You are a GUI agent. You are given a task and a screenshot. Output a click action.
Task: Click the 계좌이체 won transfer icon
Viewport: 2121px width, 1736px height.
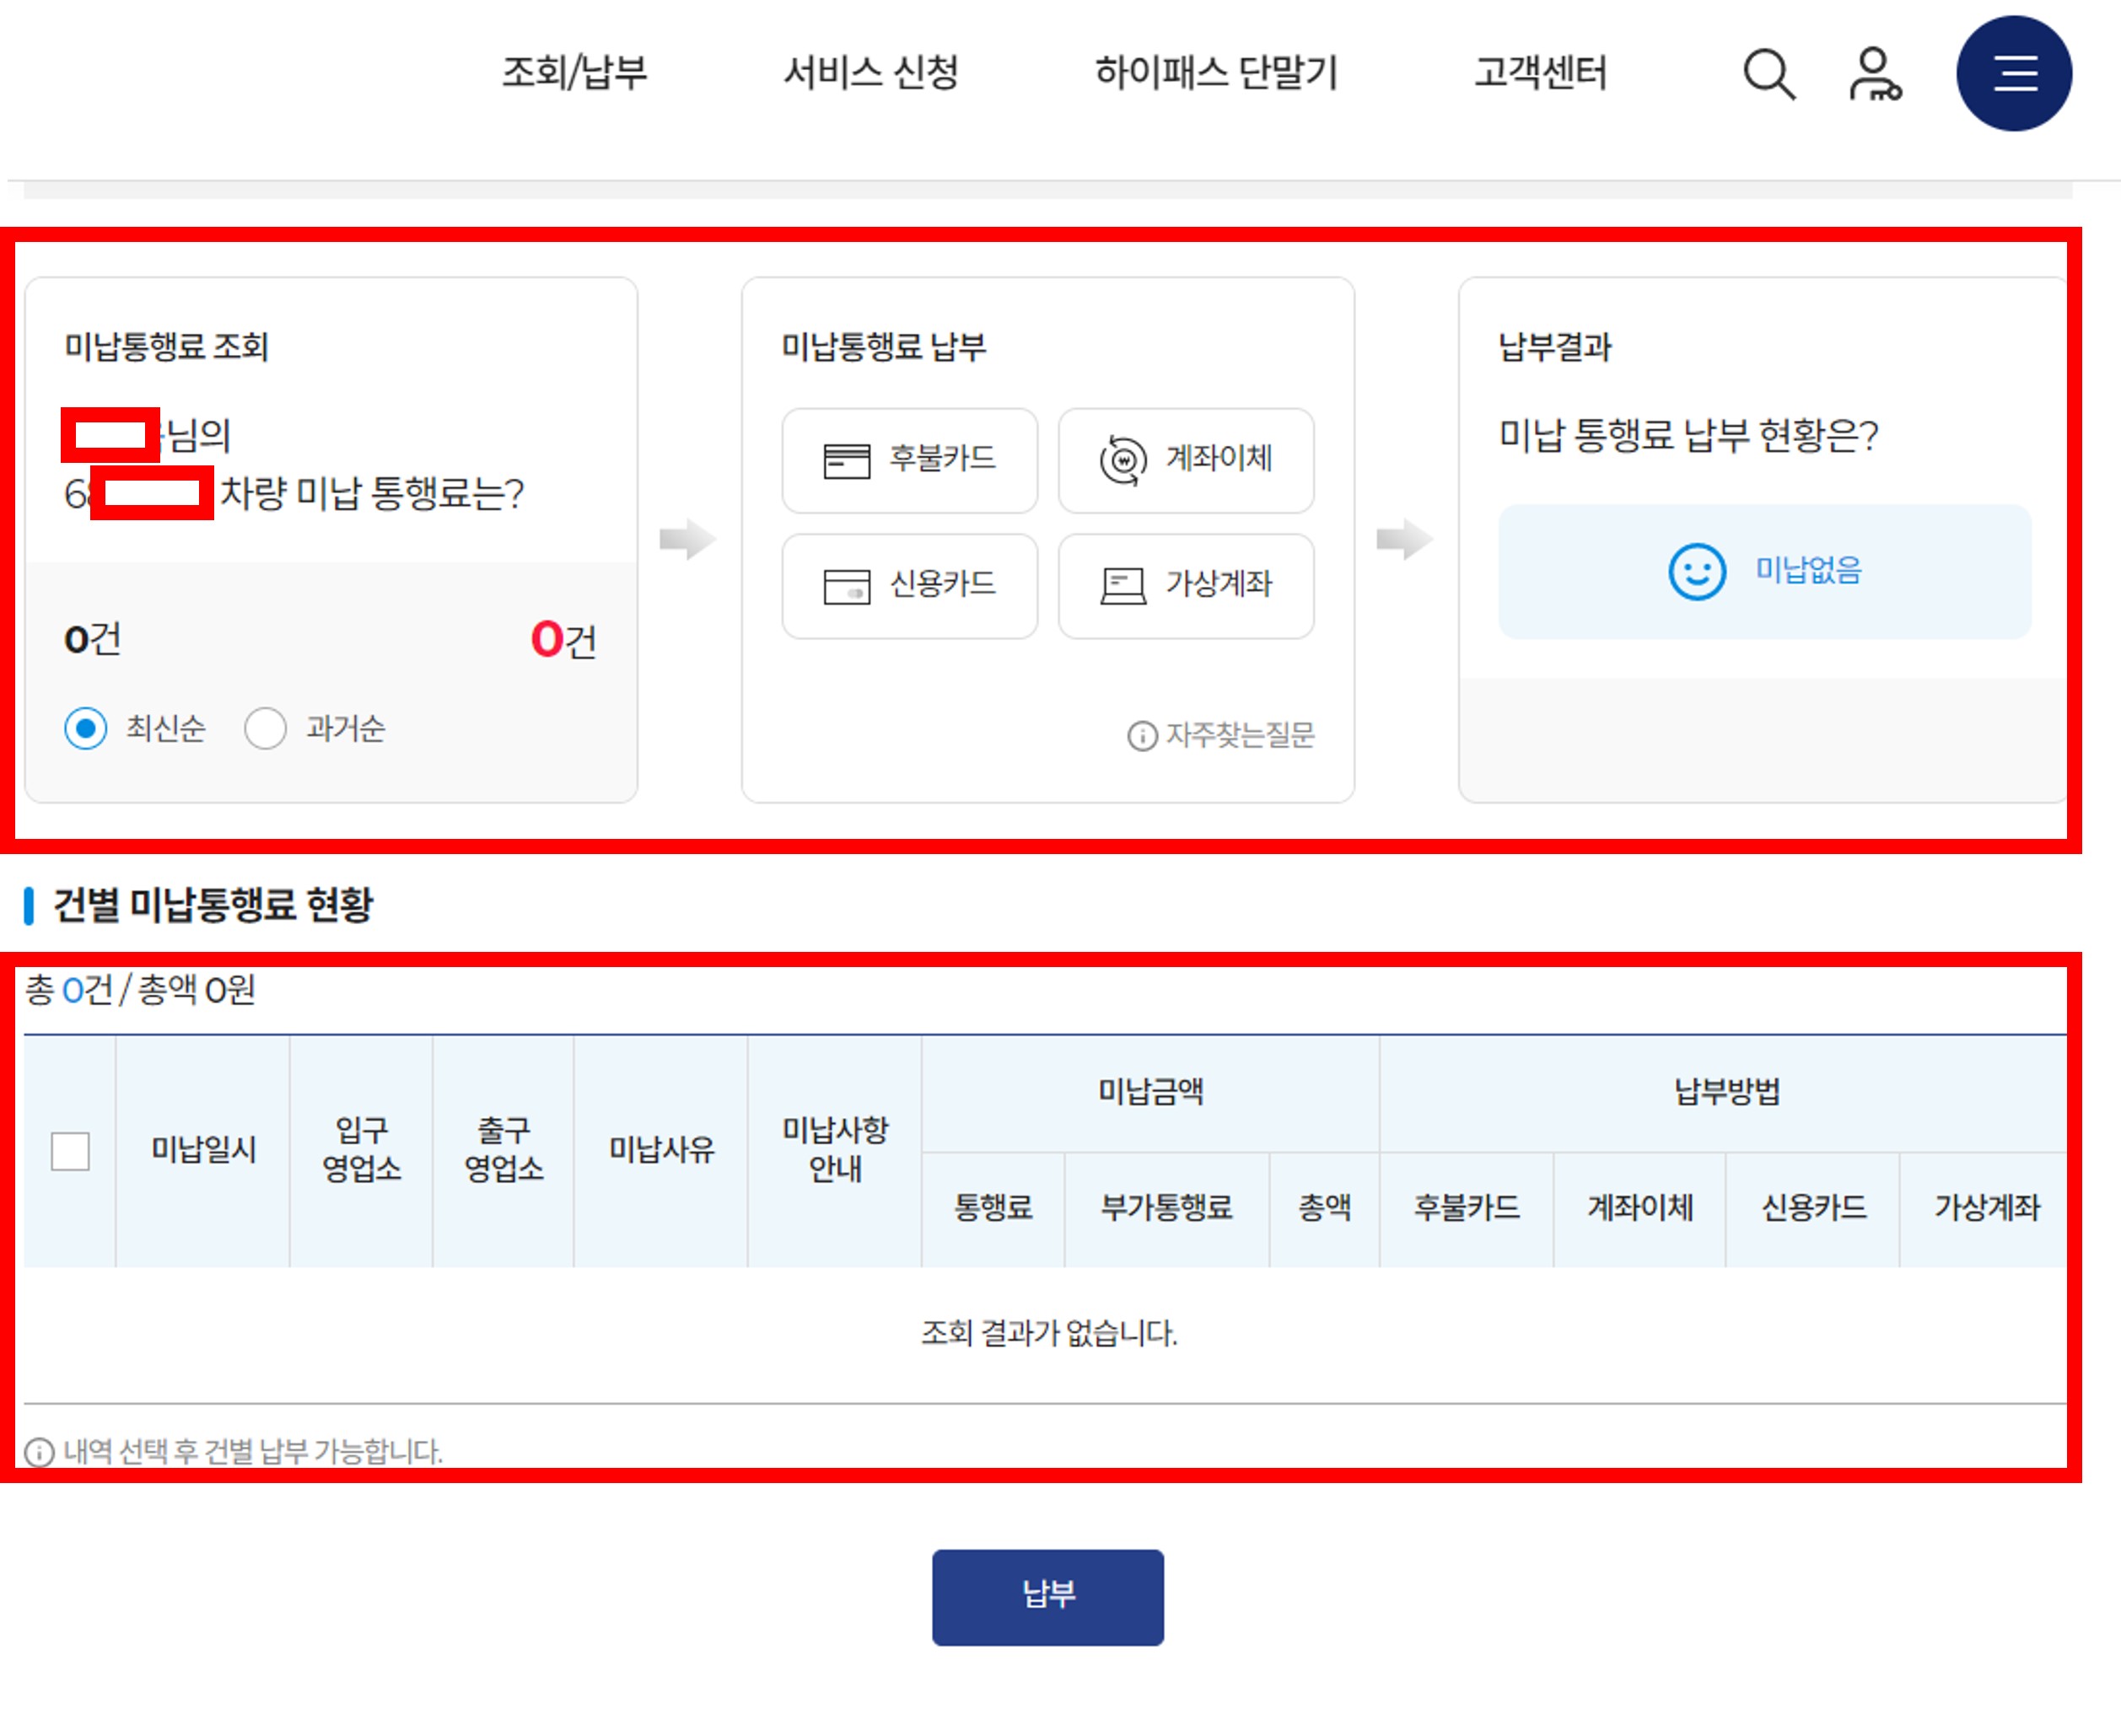[1122, 460]
